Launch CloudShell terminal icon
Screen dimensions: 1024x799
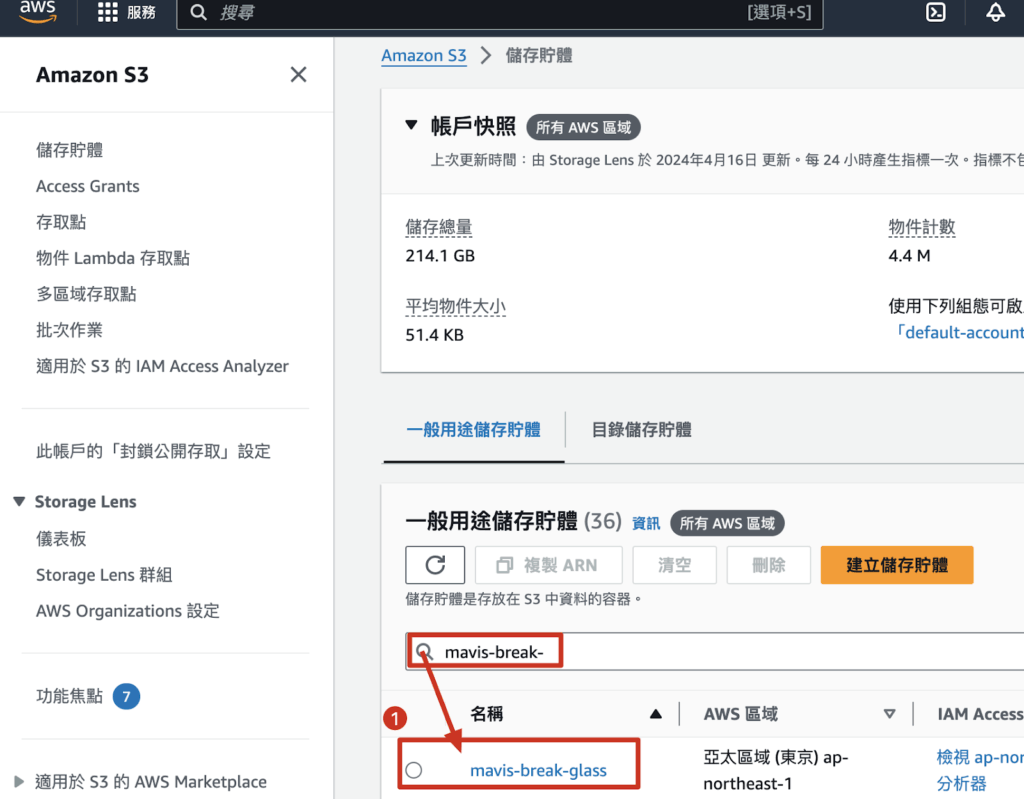(x=936, y=13)
